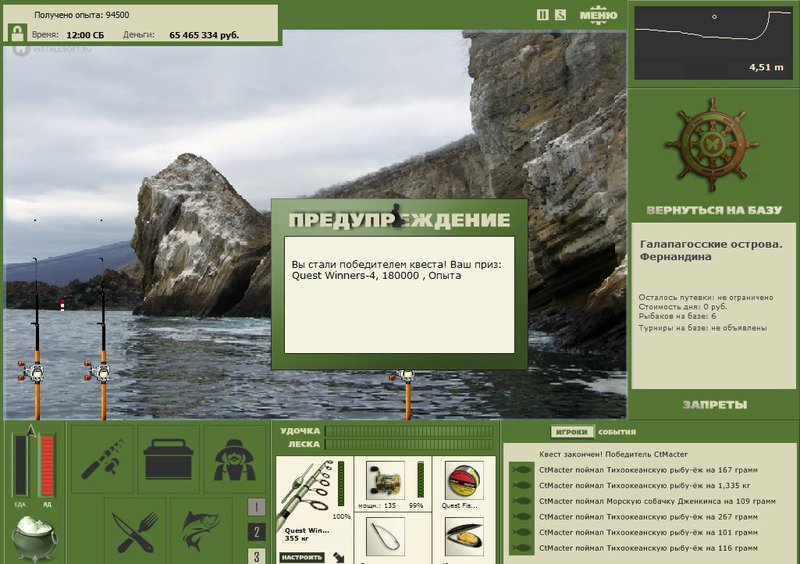Screen dimensions: 800x564
Task: Open the МЕНЮ menu
Action: click(x=598, y=14)
